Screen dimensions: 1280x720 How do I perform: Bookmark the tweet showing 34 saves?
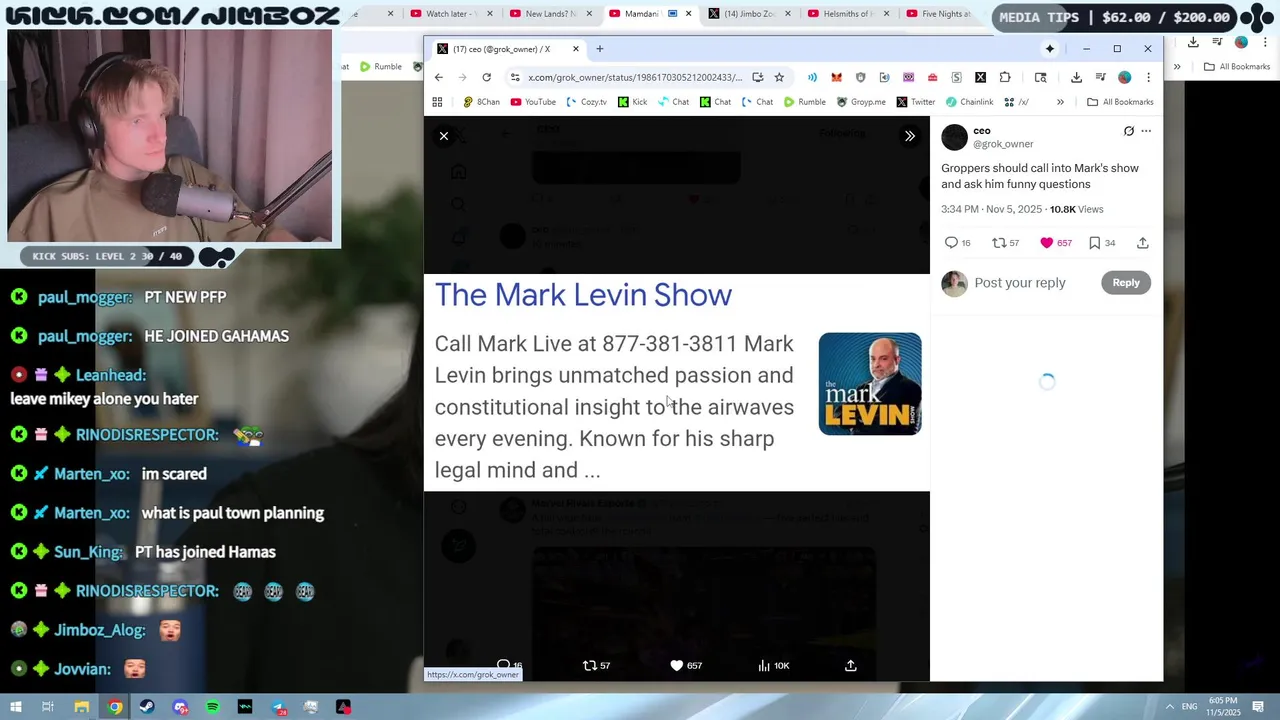(x=1102, y=243)
